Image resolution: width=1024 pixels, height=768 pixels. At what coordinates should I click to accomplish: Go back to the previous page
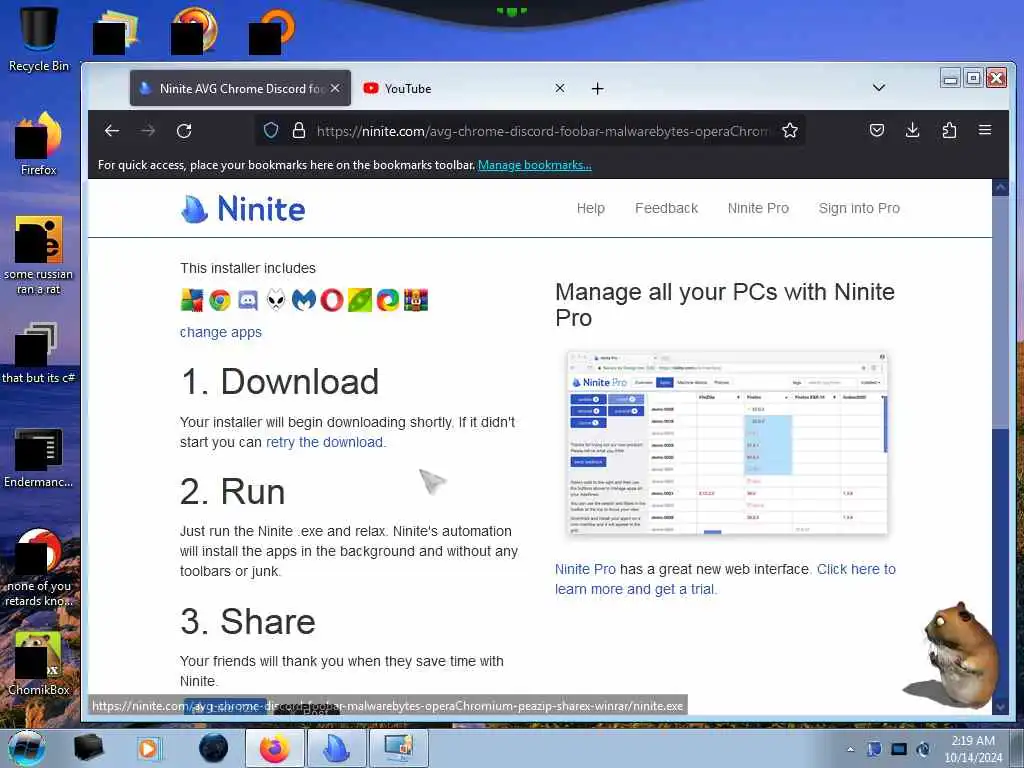point(112,131)
